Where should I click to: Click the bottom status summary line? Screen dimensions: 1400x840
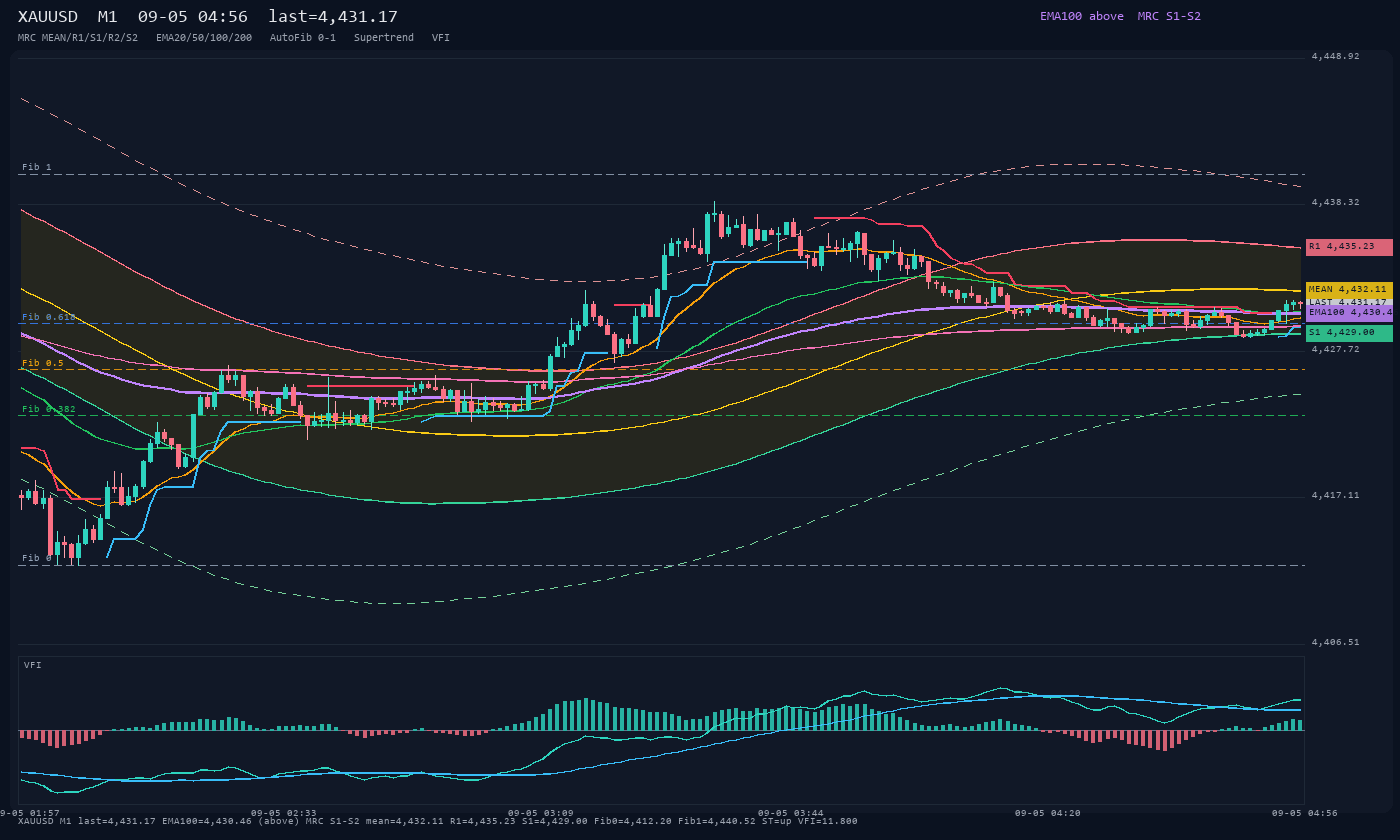click(x=437, y=821)
